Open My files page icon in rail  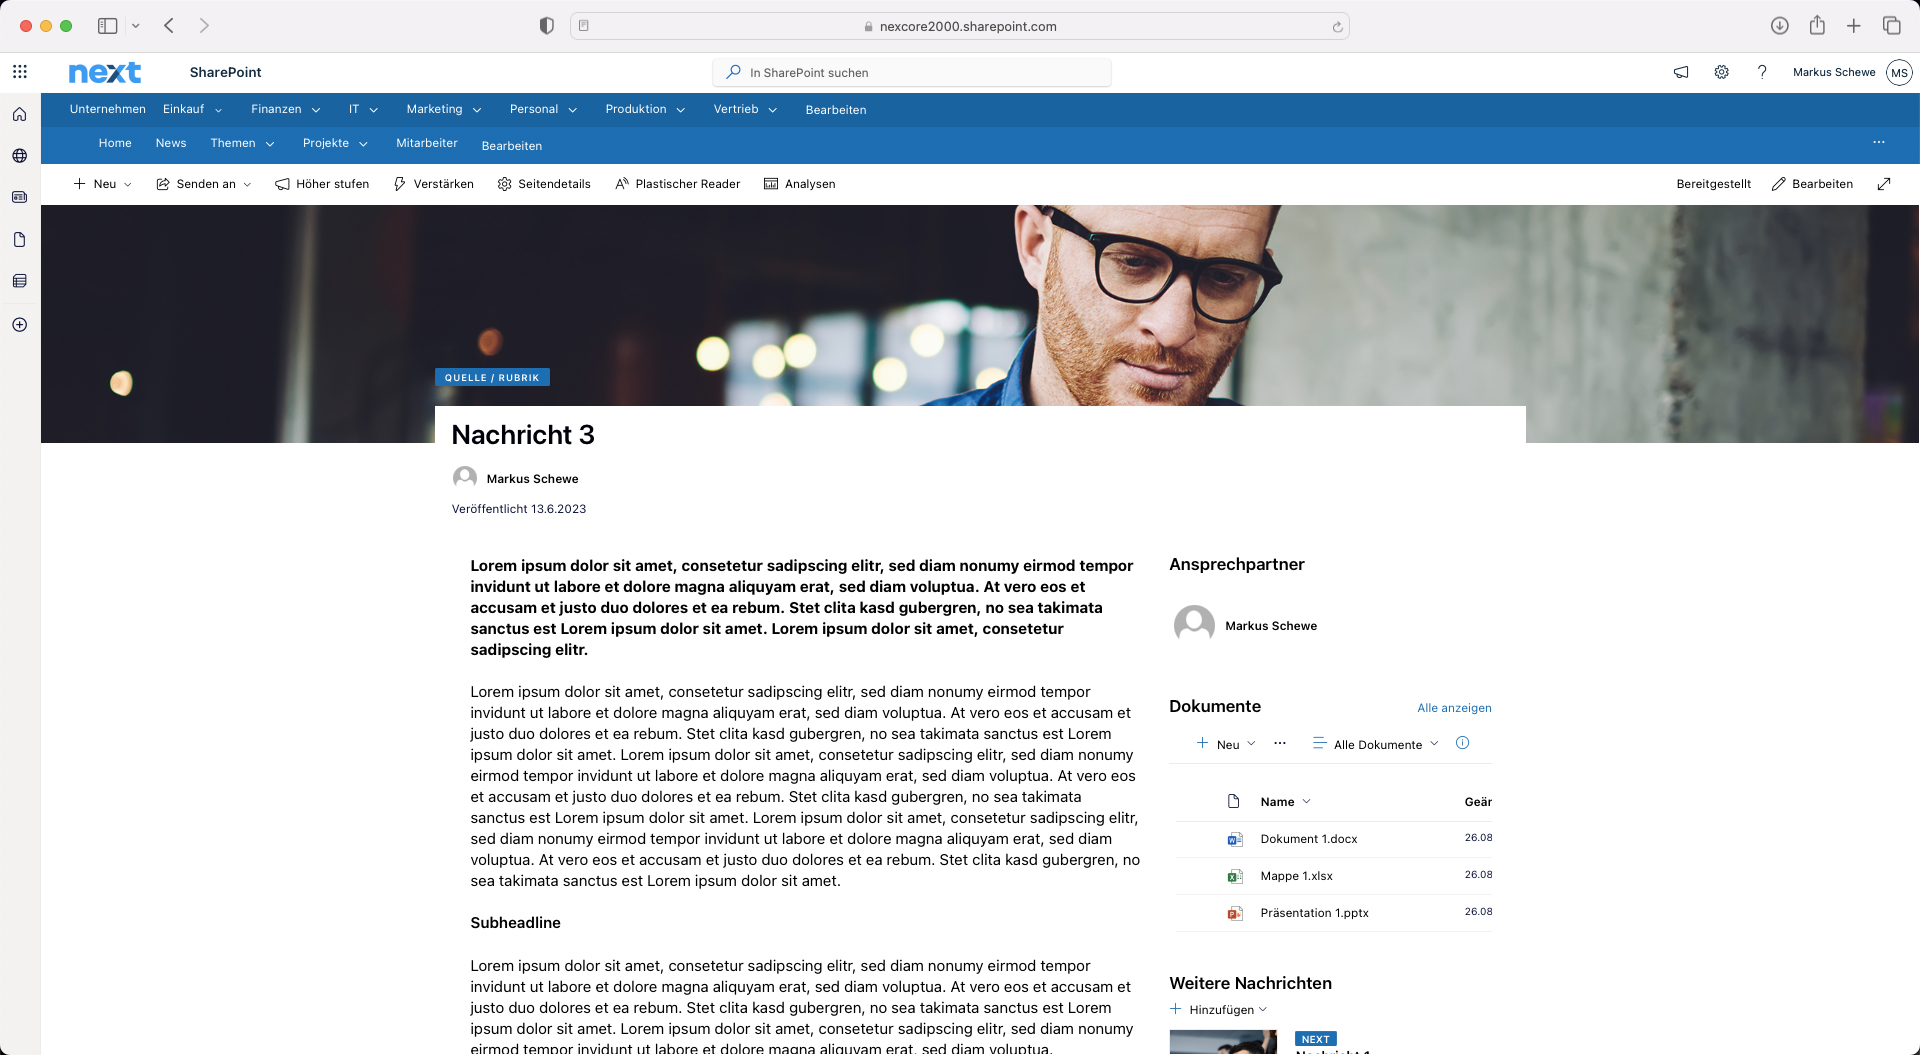[x=20, y=240]
